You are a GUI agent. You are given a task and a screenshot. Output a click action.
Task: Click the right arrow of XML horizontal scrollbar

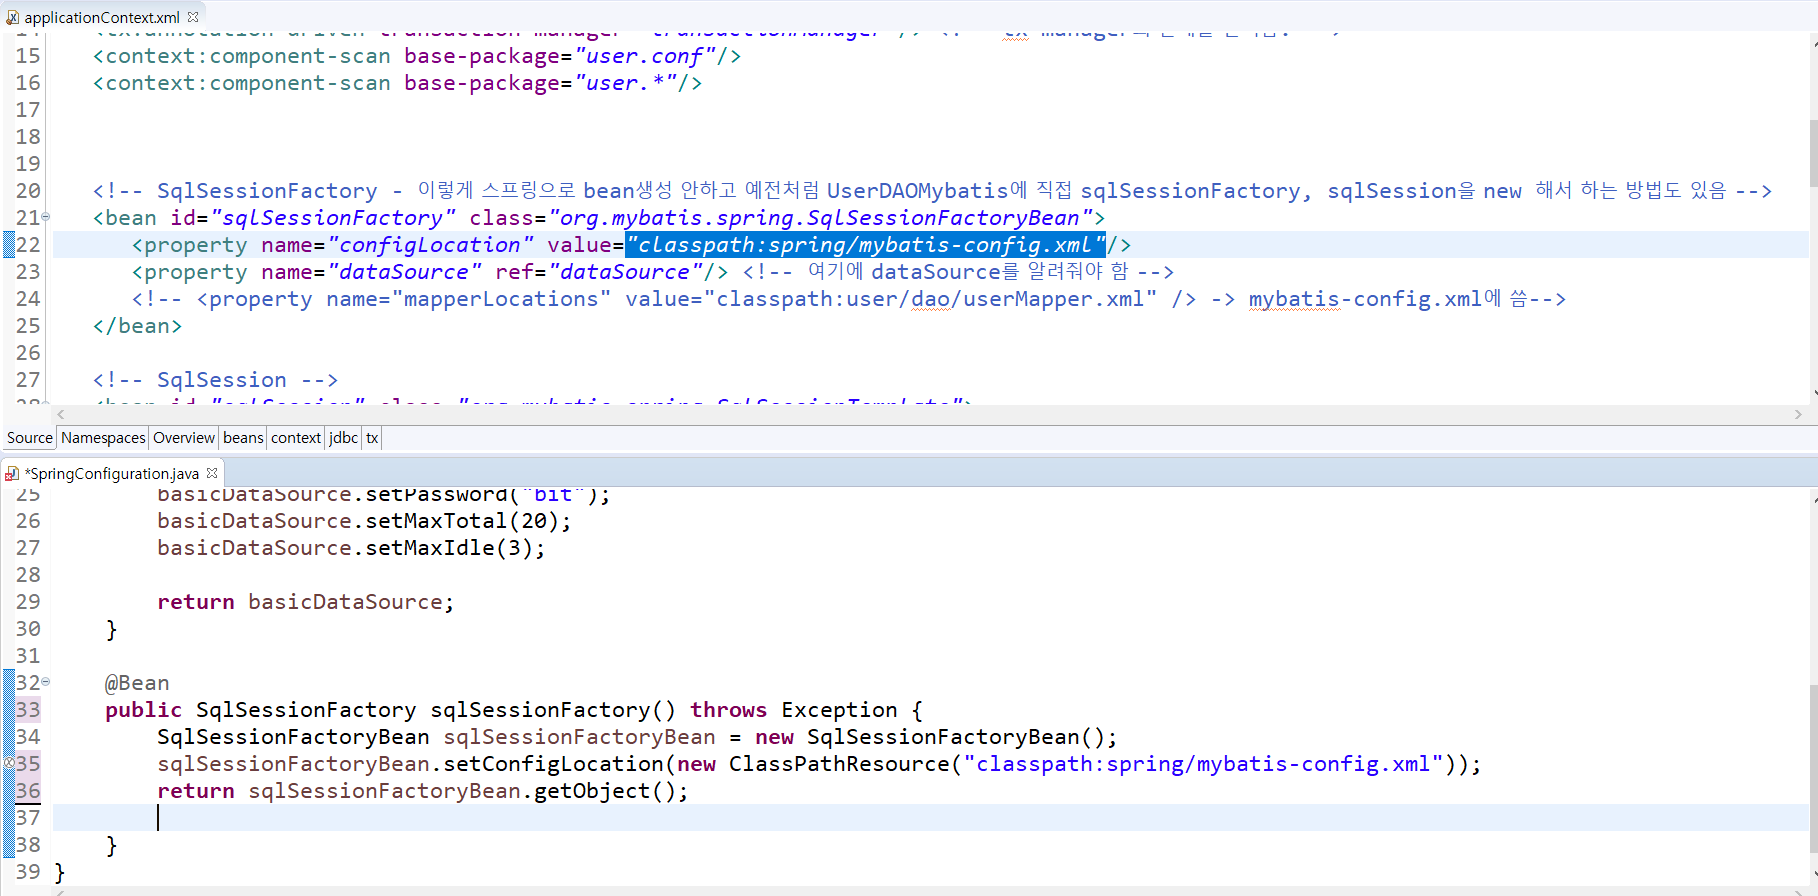click(1797, 414)
